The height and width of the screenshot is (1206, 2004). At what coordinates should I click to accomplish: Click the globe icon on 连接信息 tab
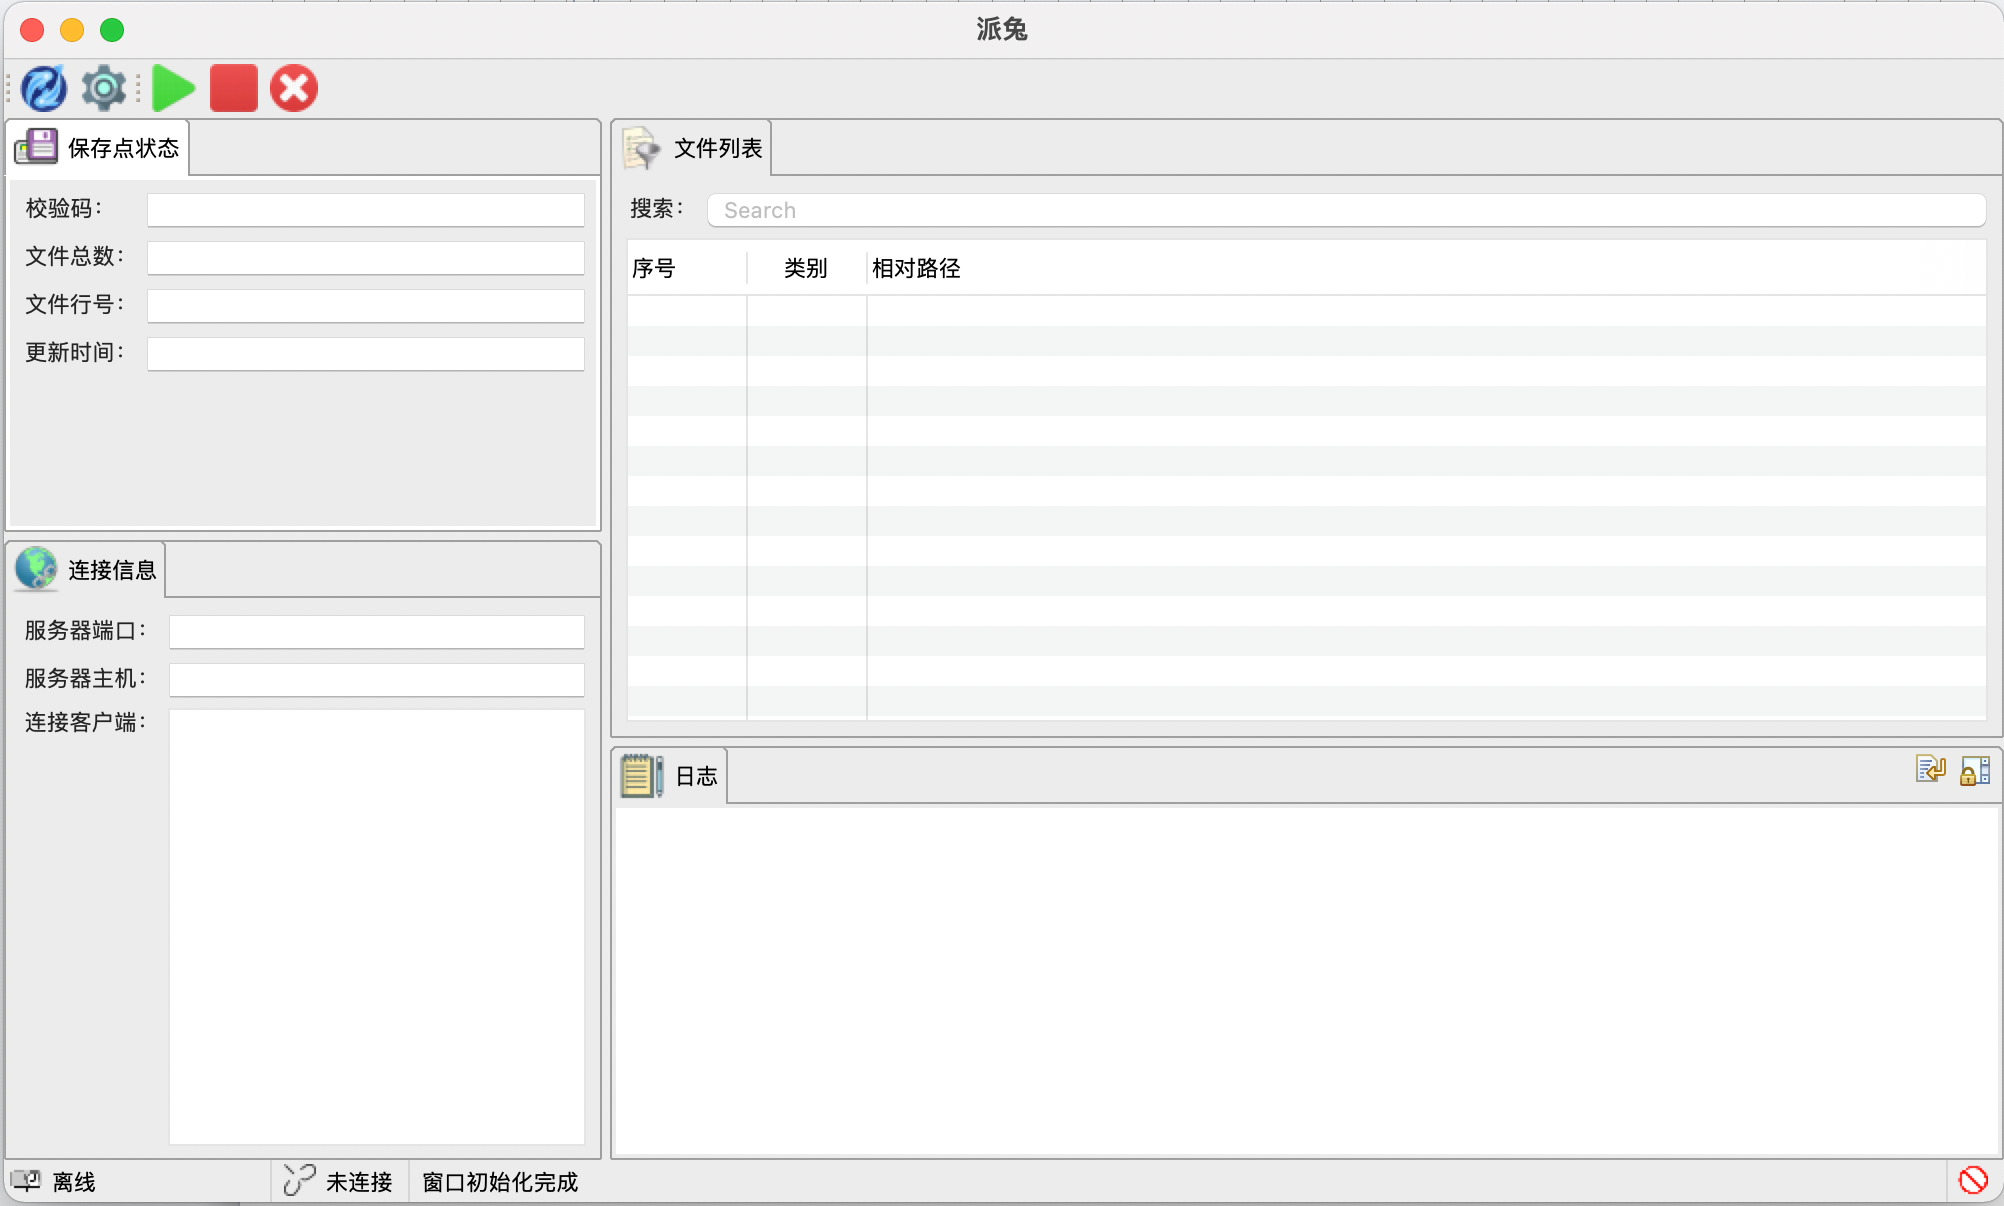coord(36,570)
